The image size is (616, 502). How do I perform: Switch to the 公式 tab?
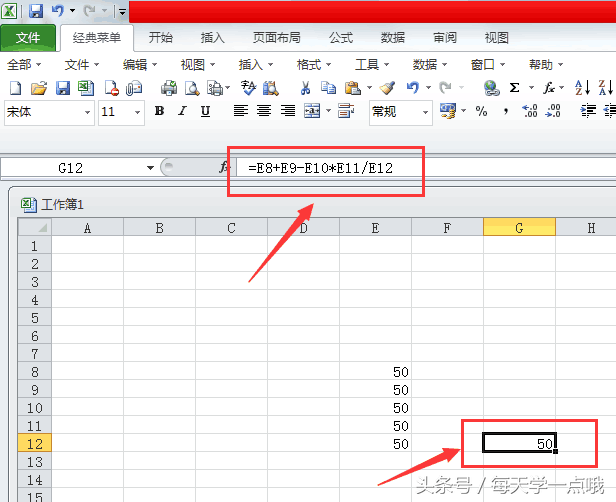pyautogui.click(x=341, y=38)
